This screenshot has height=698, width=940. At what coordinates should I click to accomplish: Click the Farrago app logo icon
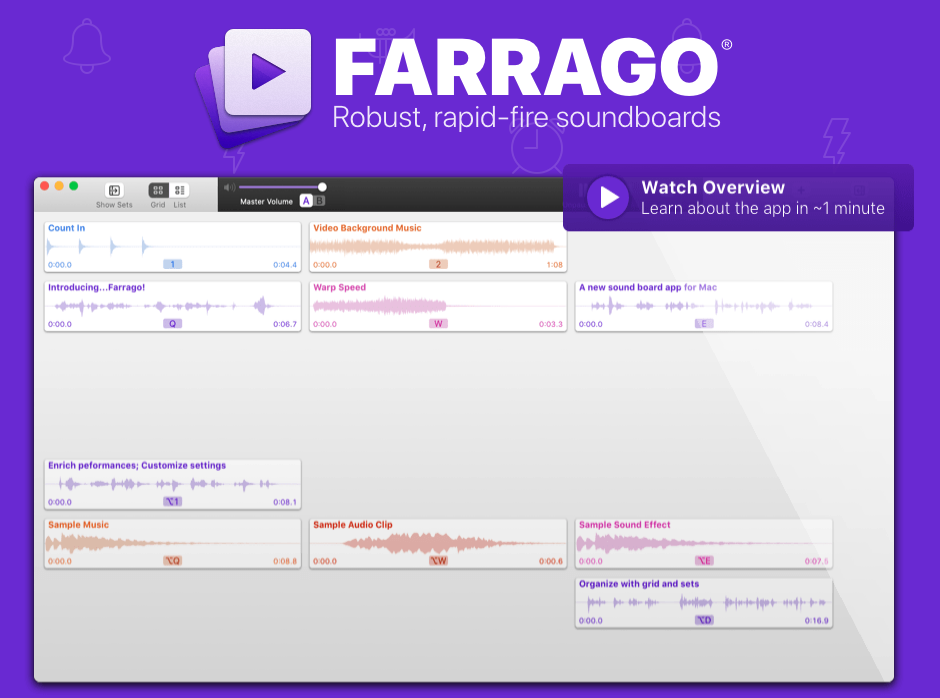pos(255,87)
